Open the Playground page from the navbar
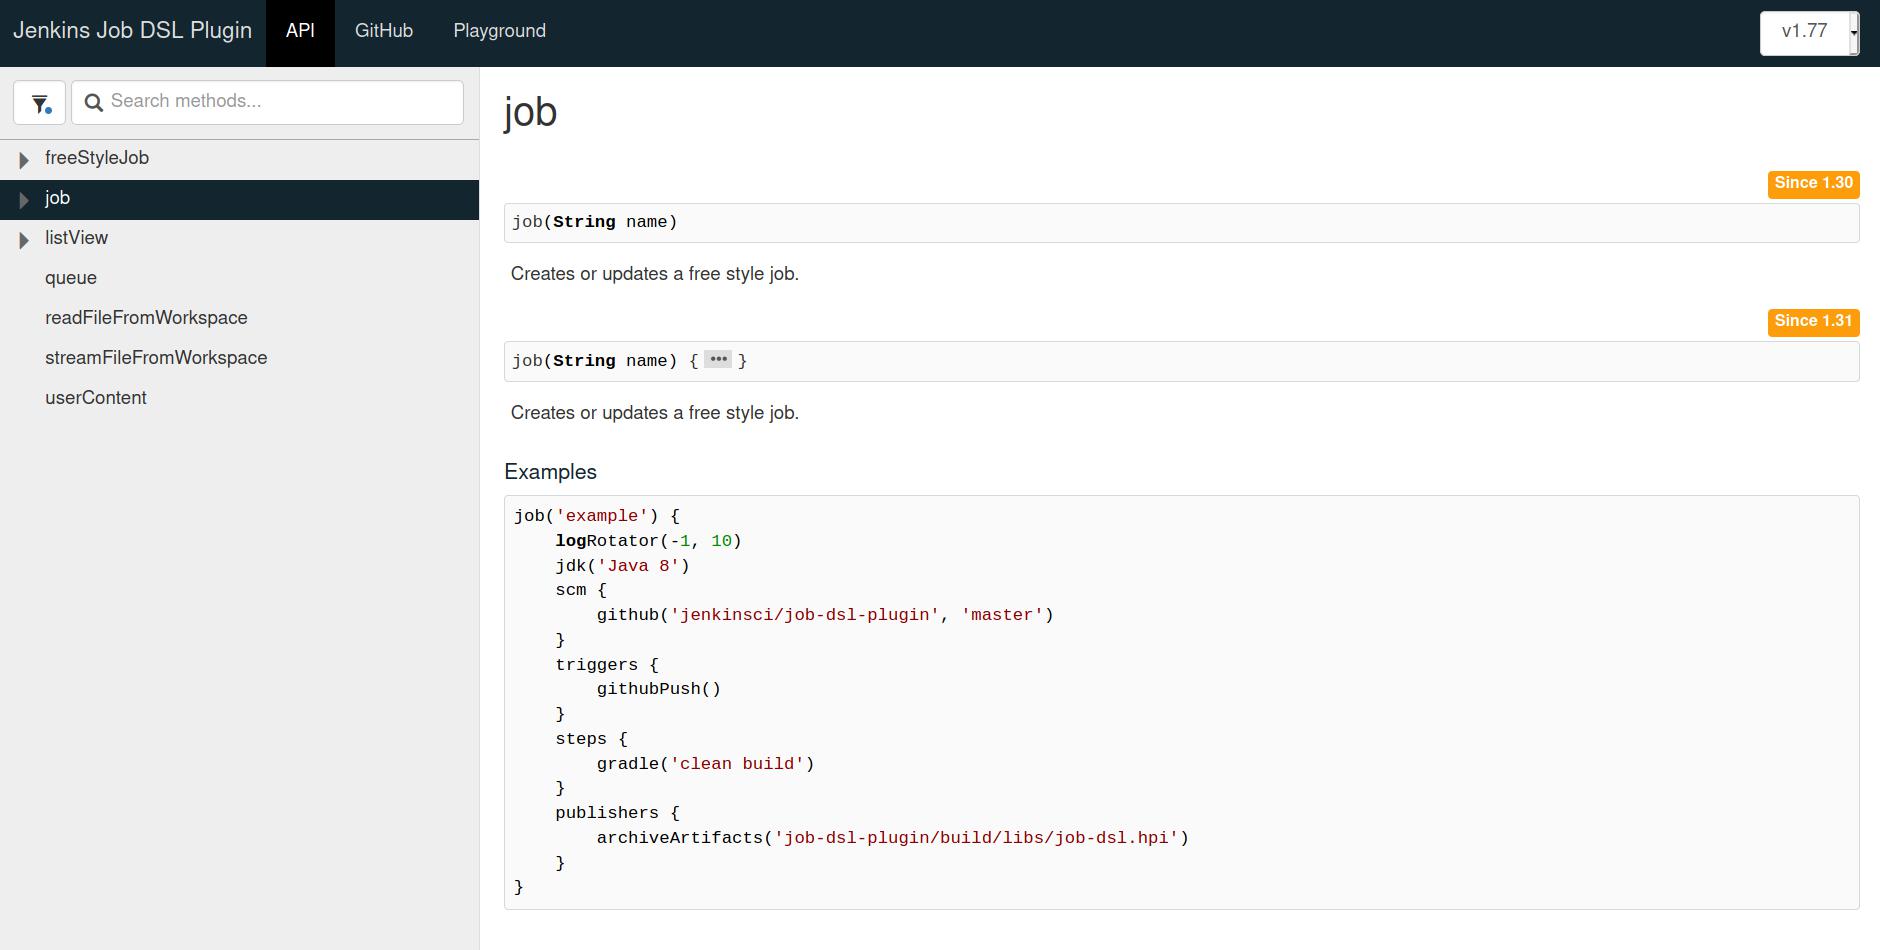Screen dimensions: 1880x950 [x=498, y=31]
